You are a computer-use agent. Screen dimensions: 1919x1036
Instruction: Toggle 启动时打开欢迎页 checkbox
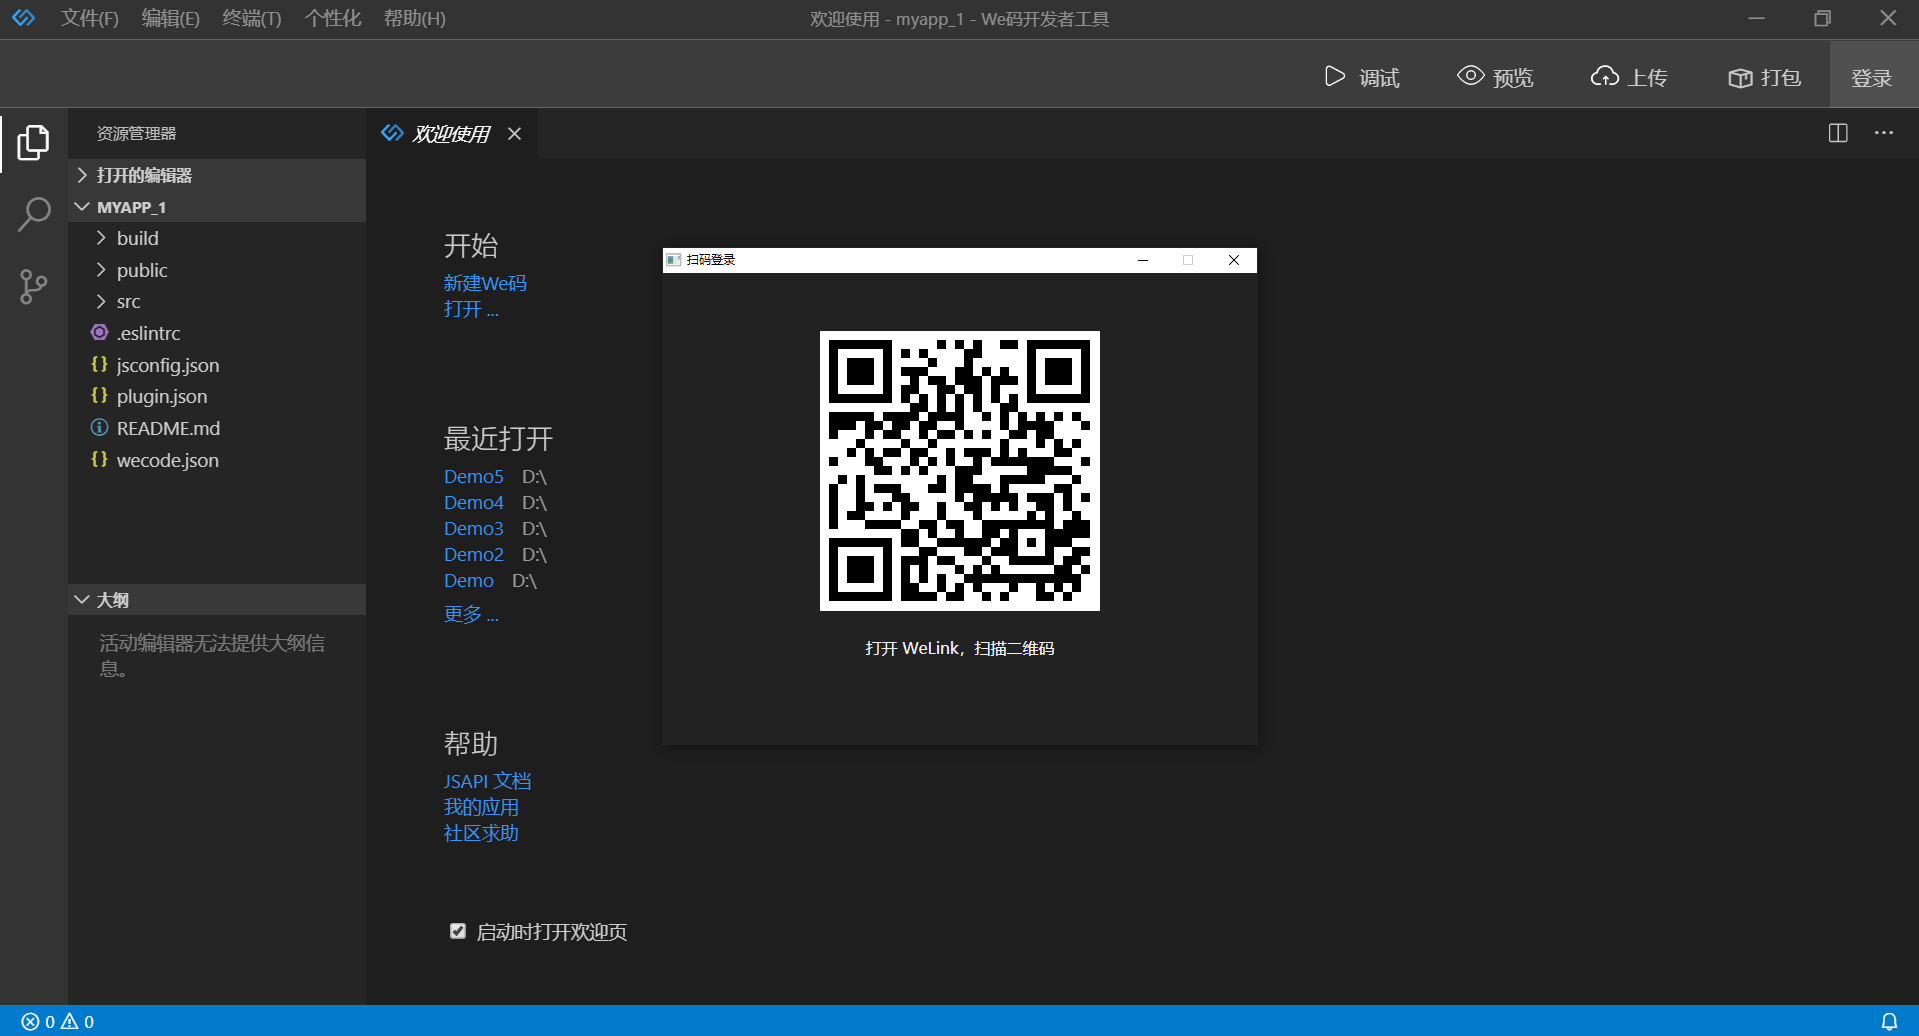(457, 930)
